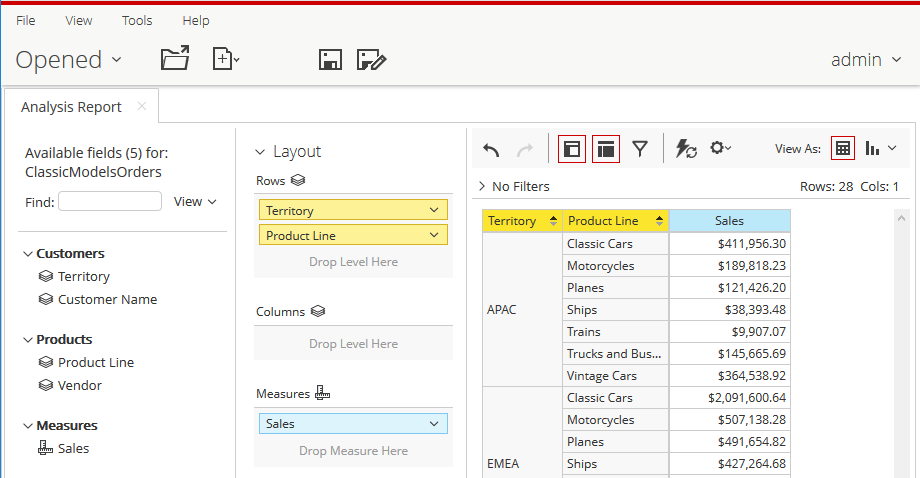Click the Find fields text box
Image resolution: width=920 pixels, height=478 pixels.
pyautogui.click(x=110, y=202)
